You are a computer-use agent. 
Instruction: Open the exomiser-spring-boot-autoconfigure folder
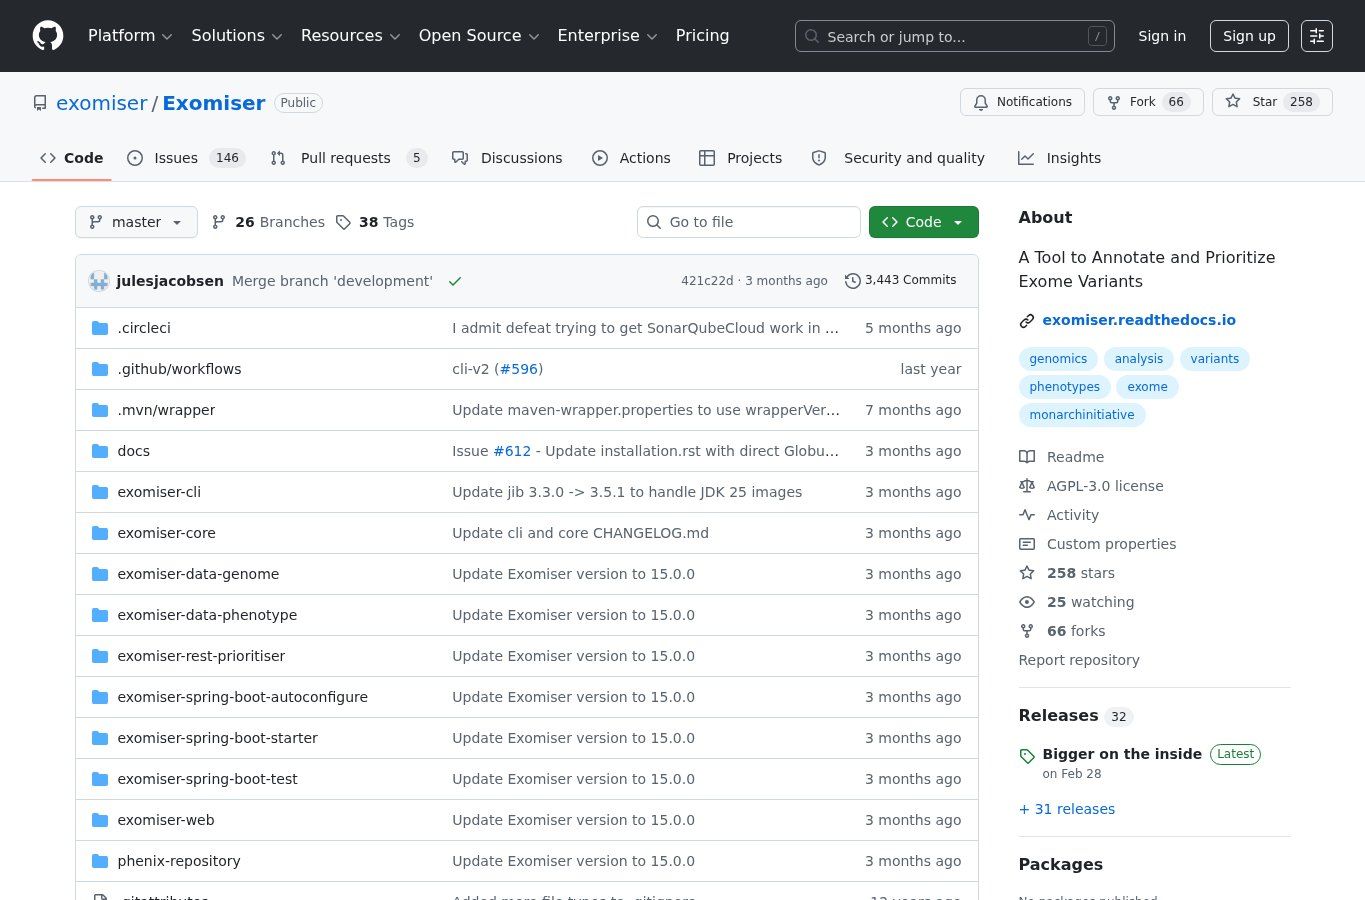[242, 697]
